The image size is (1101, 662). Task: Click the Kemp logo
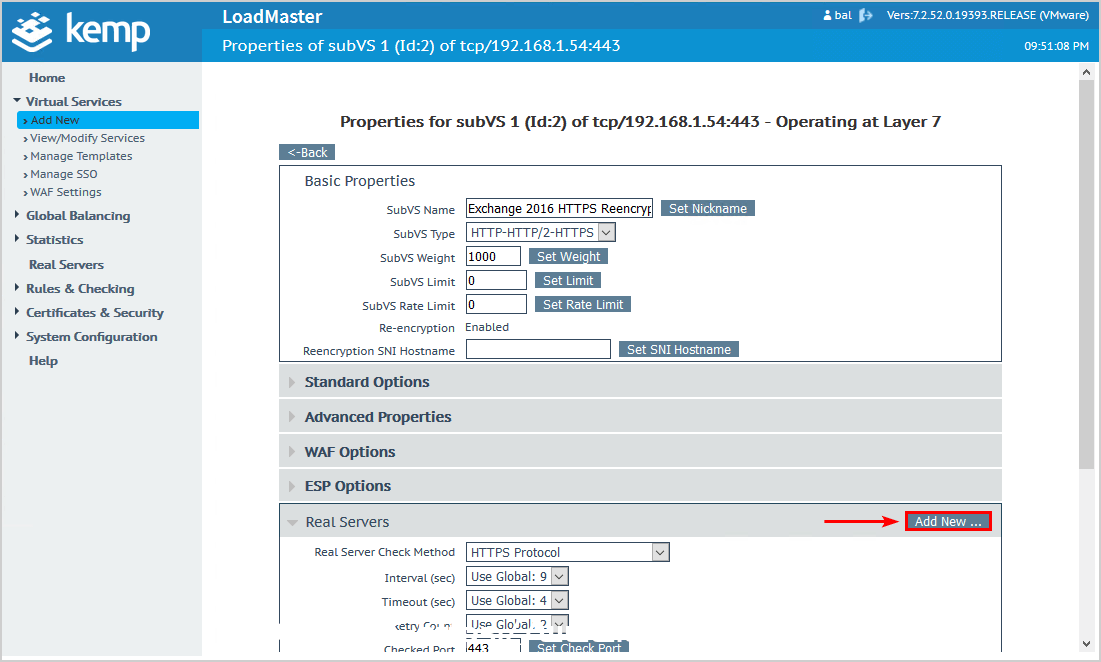click(81, 32)
